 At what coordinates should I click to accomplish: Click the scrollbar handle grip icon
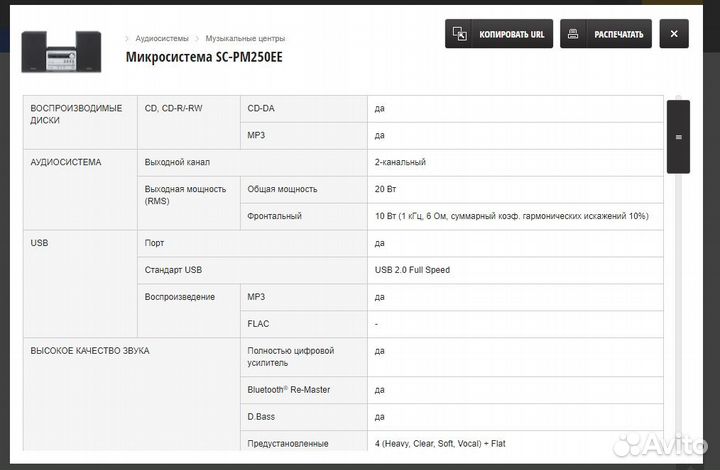[x=679, y=137]
